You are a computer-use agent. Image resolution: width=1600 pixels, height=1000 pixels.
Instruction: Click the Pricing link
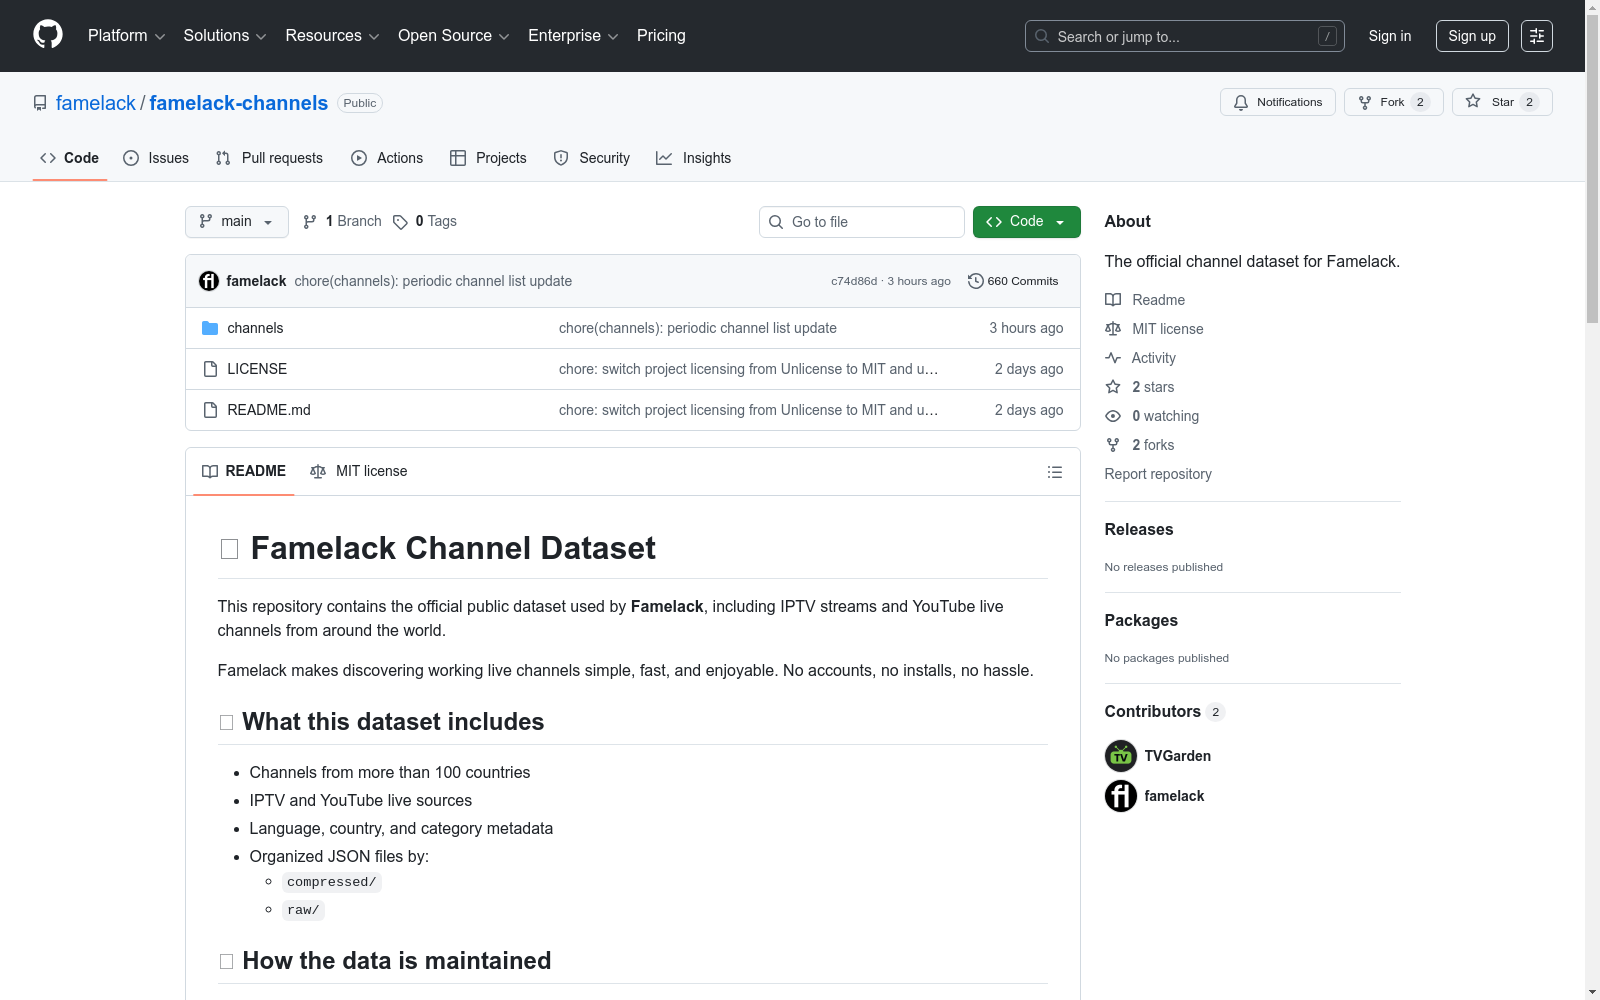point(661,36)
